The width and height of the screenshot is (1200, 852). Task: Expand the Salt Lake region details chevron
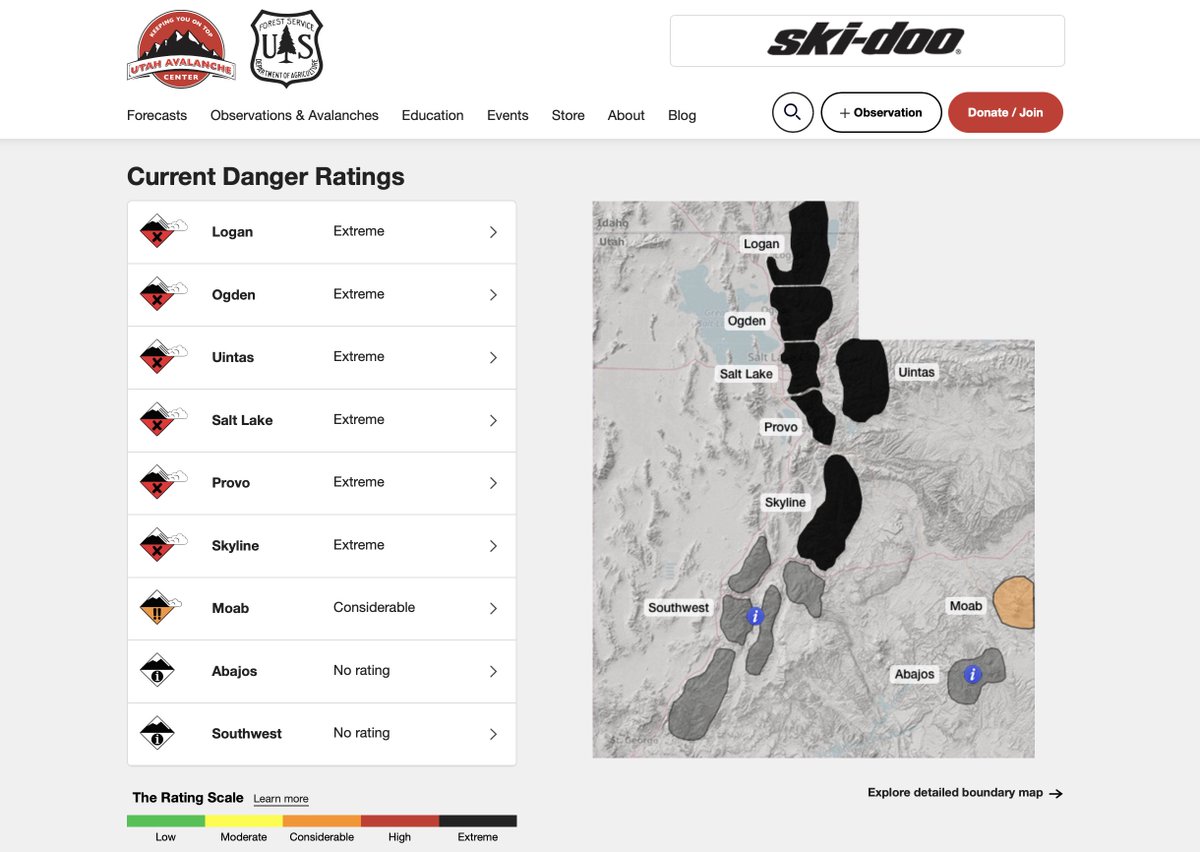[492, 419]
